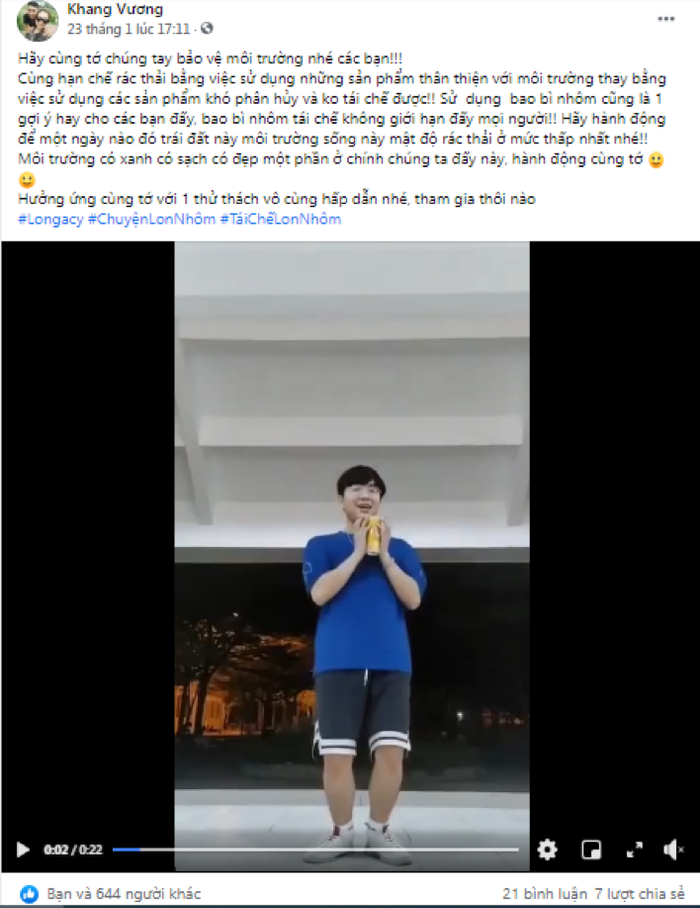
Task: Open Khang Vương profile picture
Action: 38,21
